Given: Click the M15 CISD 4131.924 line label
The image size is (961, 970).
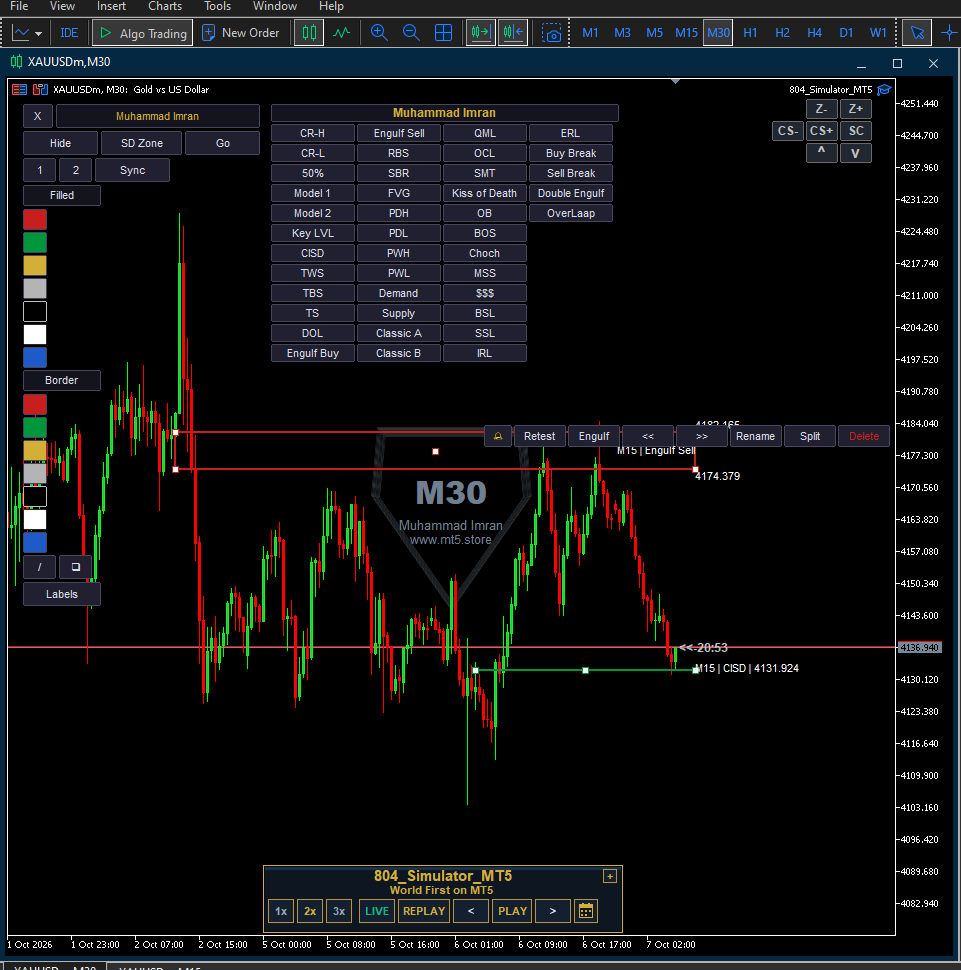Looking at the screenshot, I should point(747,669).
